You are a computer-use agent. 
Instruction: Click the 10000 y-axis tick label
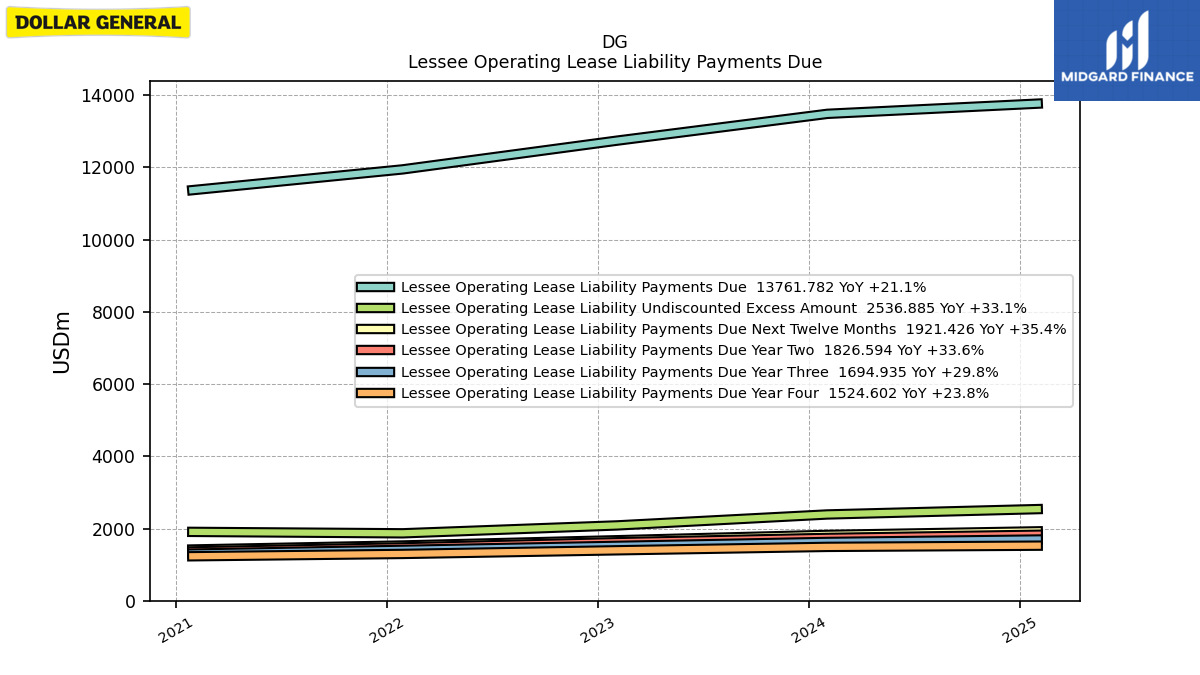pyautogui.click(x=110, y=240)
